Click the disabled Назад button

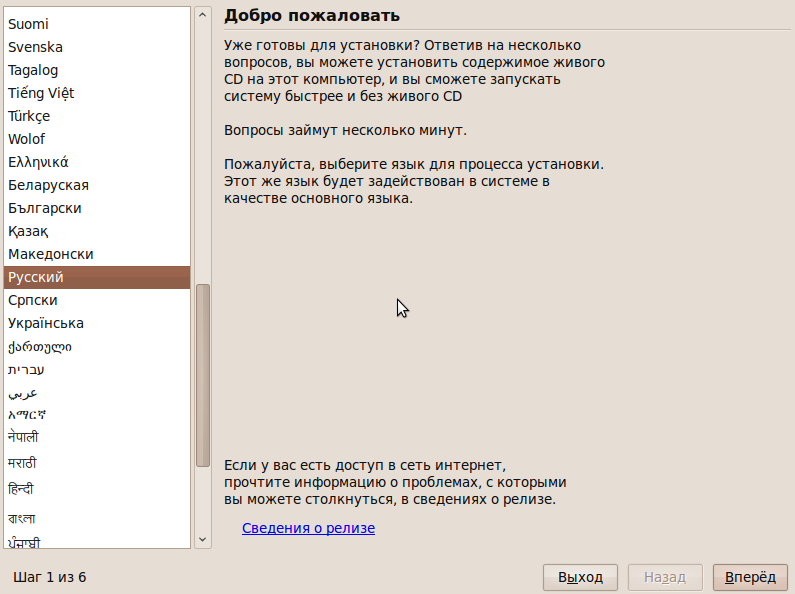[665, 577]
